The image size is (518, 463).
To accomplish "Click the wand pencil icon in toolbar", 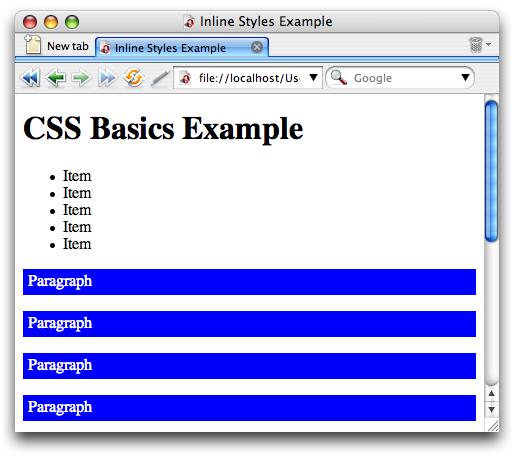I will (160, 79).
